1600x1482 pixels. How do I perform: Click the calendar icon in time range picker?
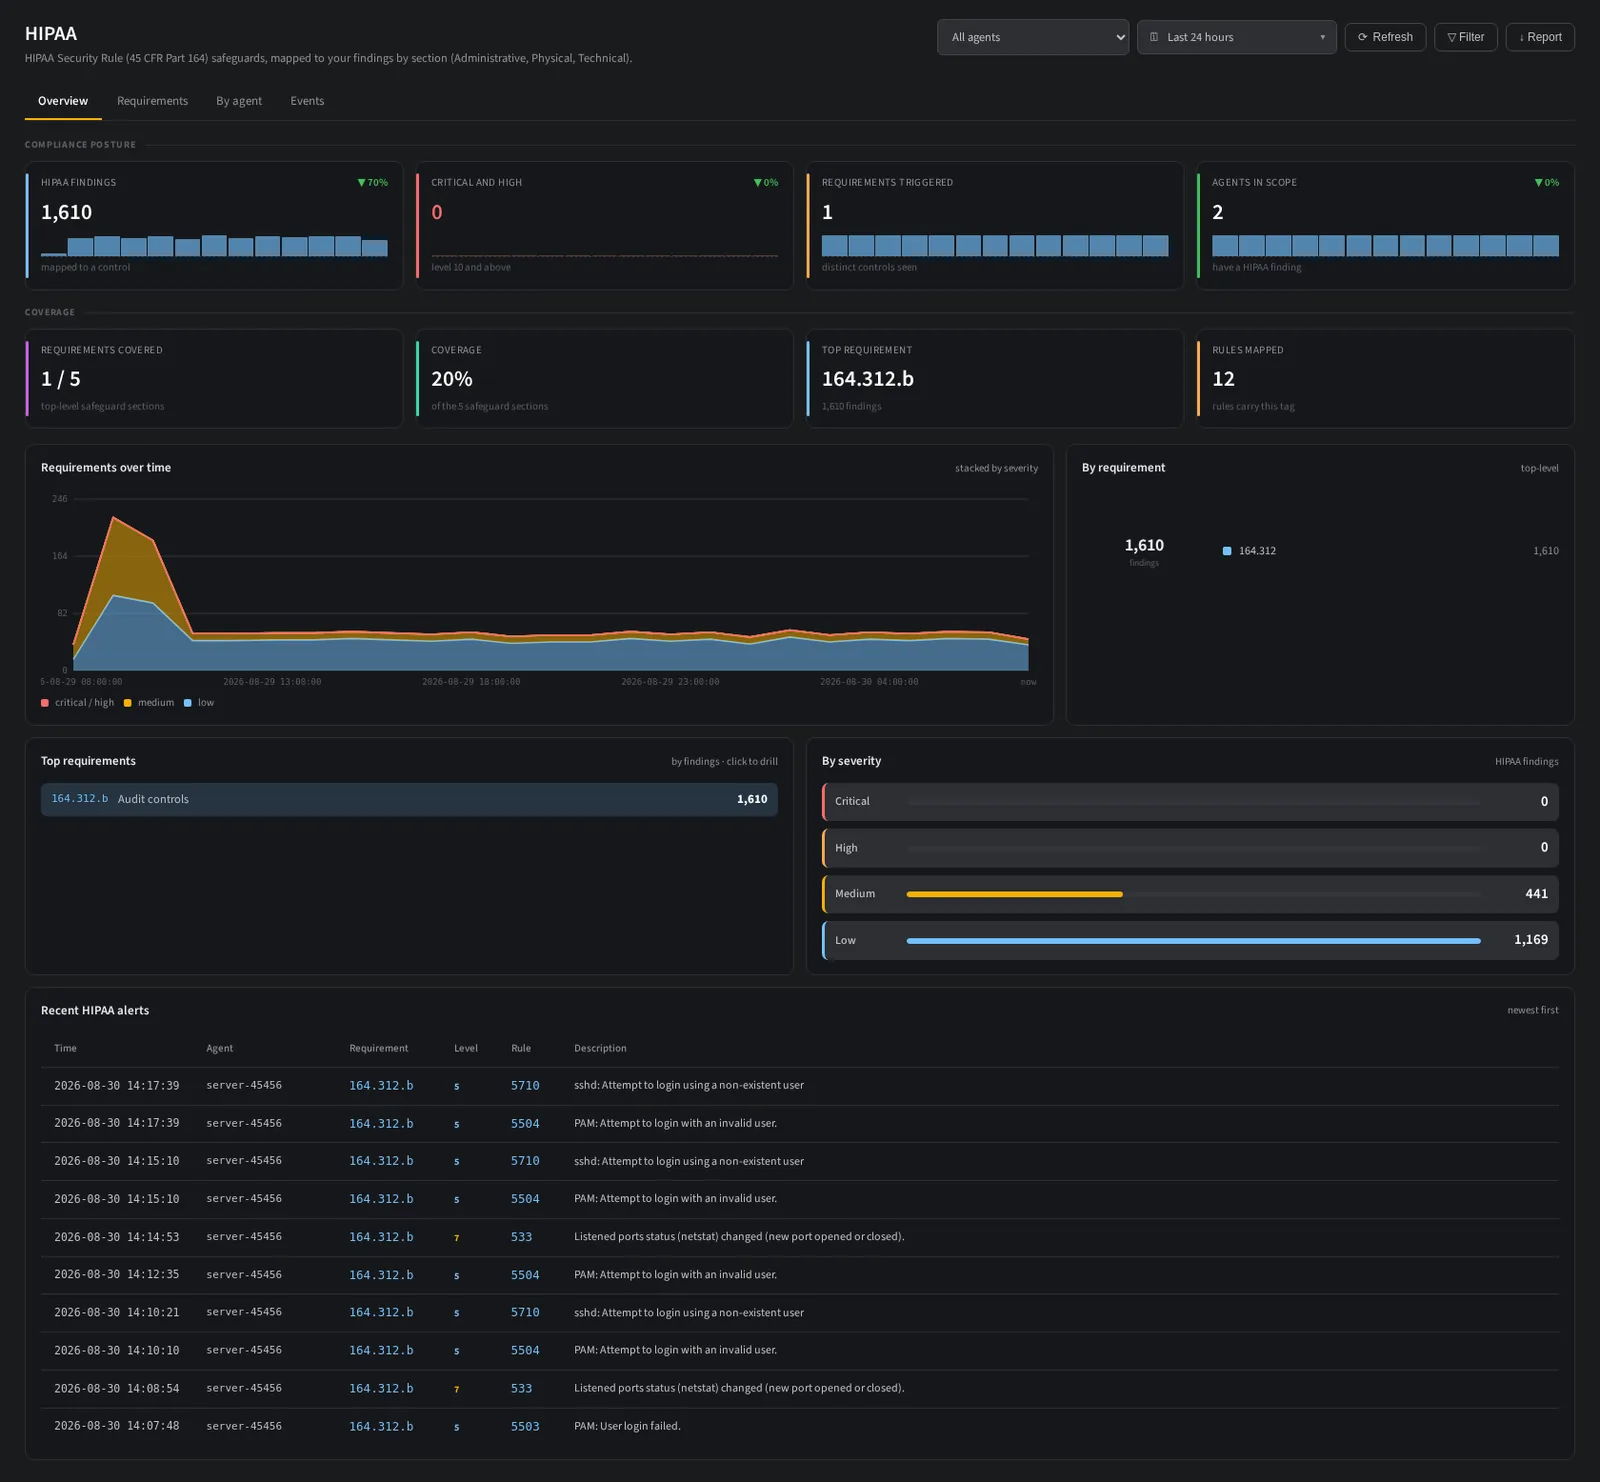(x=1154, y=37)
